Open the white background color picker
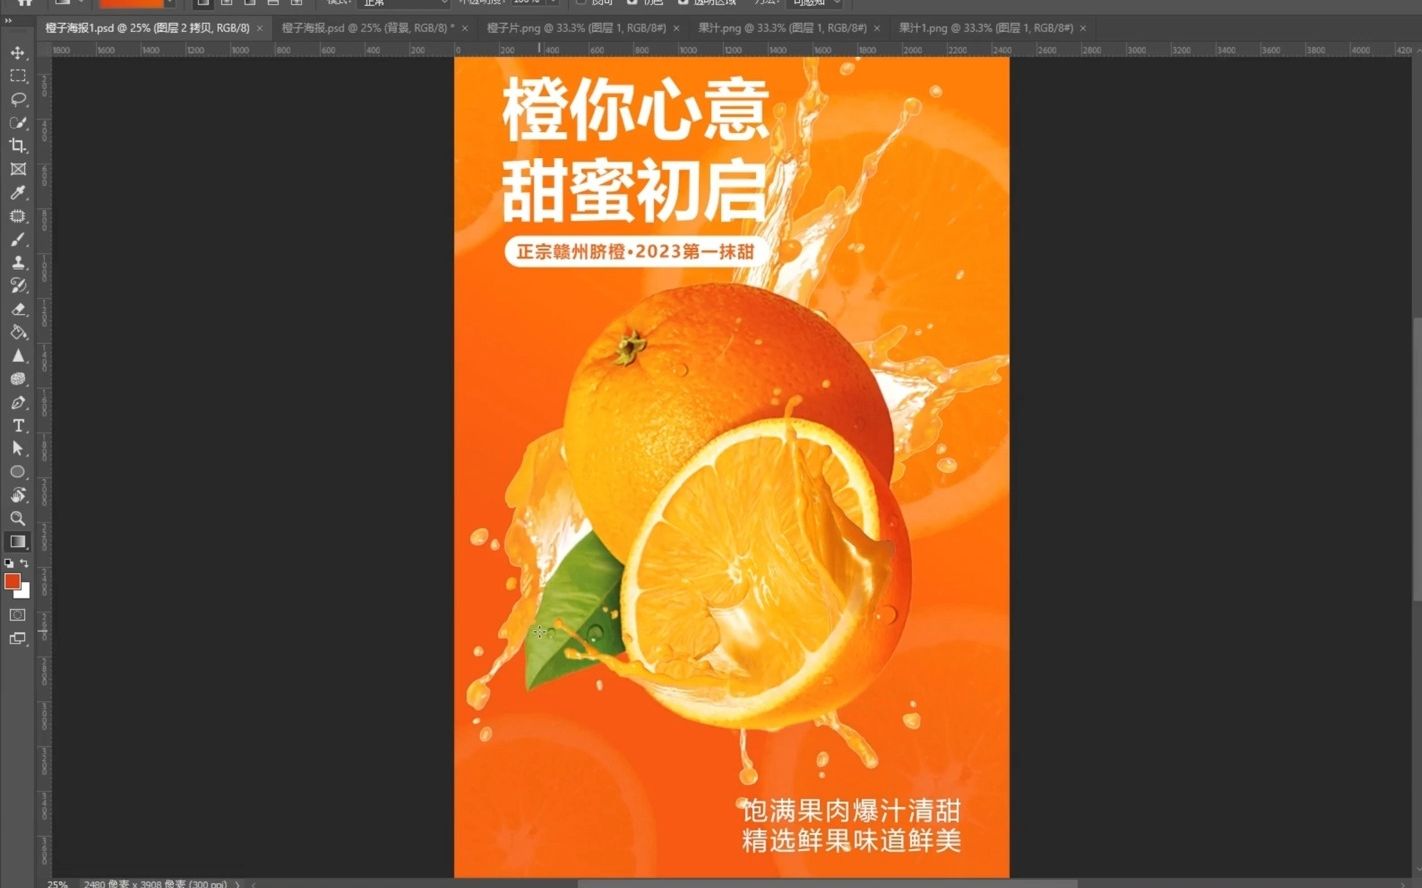This screenshot has width=1422, height=888. 25,593
